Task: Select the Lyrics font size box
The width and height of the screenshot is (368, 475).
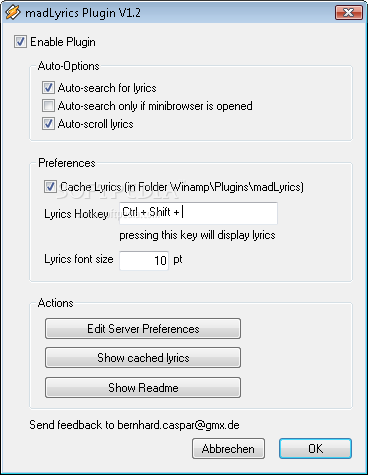Action: click(144, 260)
